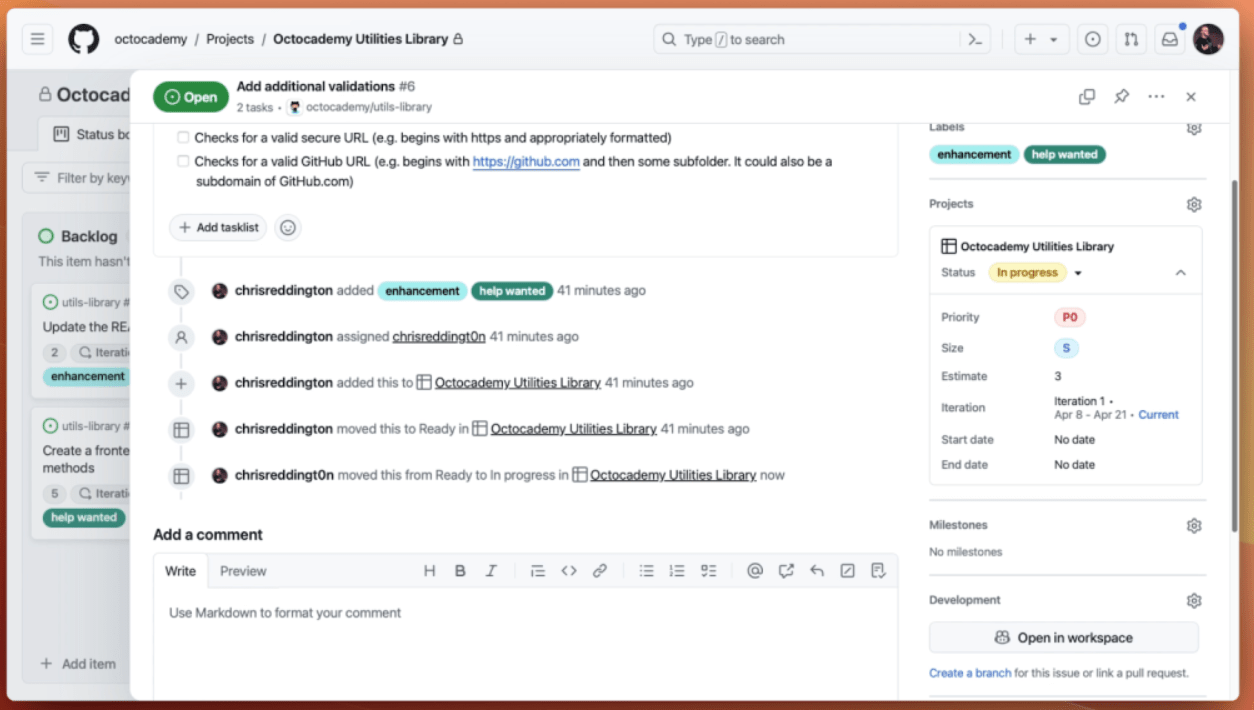Open the issues icon in header

[1093, 39]
